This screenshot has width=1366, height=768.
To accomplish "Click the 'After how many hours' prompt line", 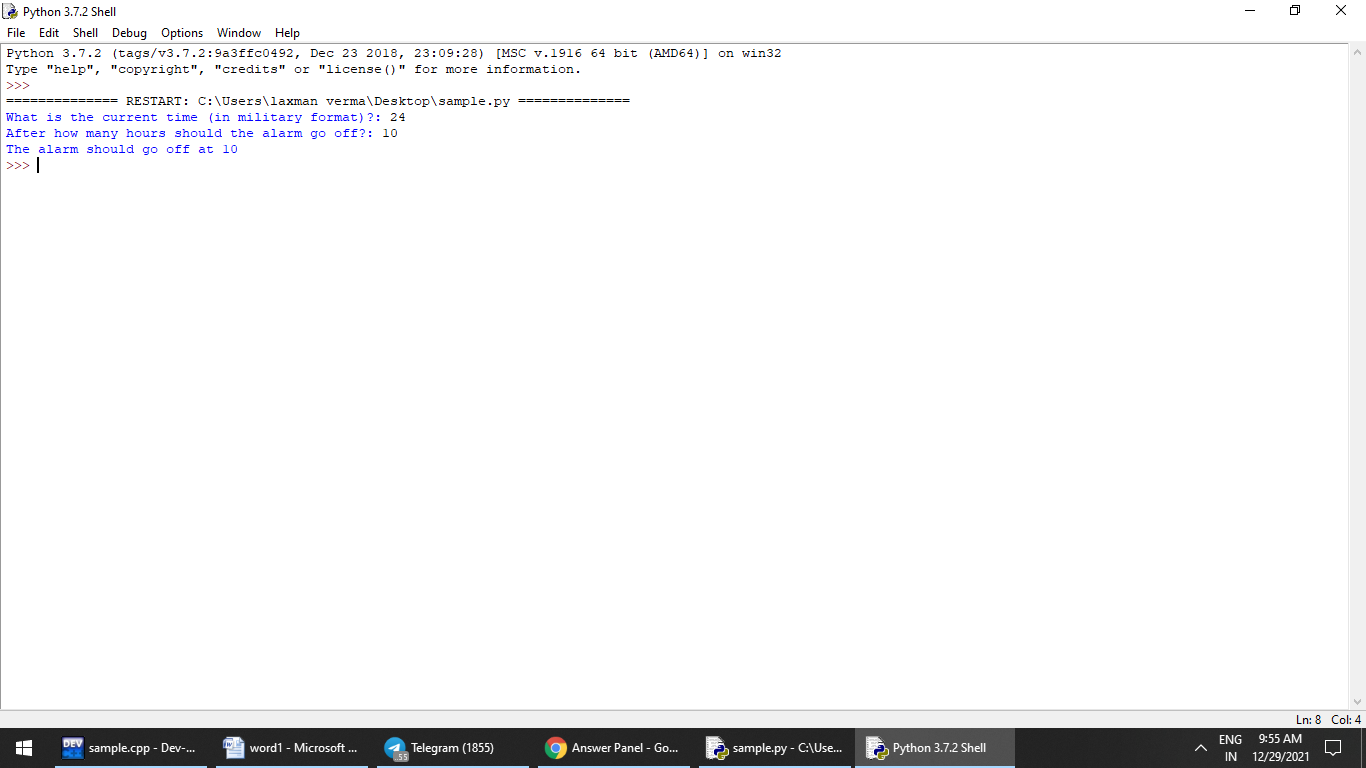I will [202, 133].
